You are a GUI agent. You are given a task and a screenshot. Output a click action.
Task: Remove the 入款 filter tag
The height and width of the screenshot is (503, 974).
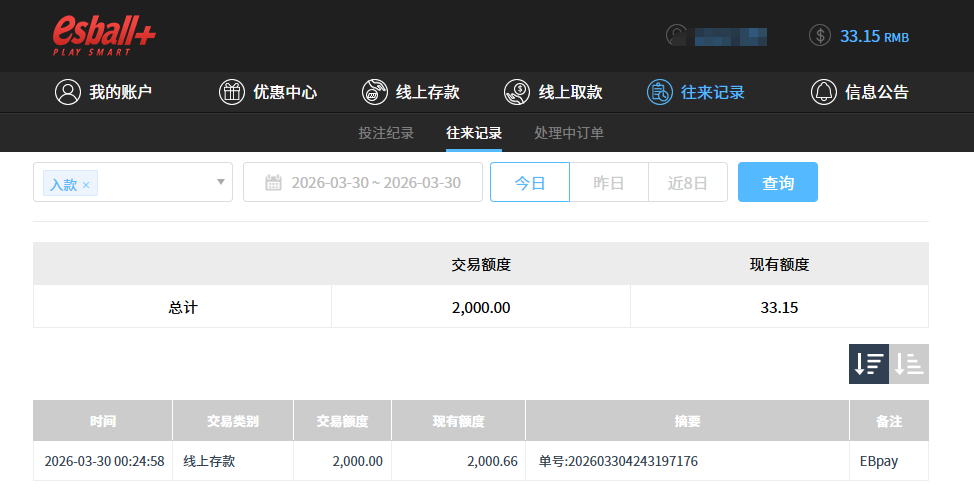[x=86, y=184]
